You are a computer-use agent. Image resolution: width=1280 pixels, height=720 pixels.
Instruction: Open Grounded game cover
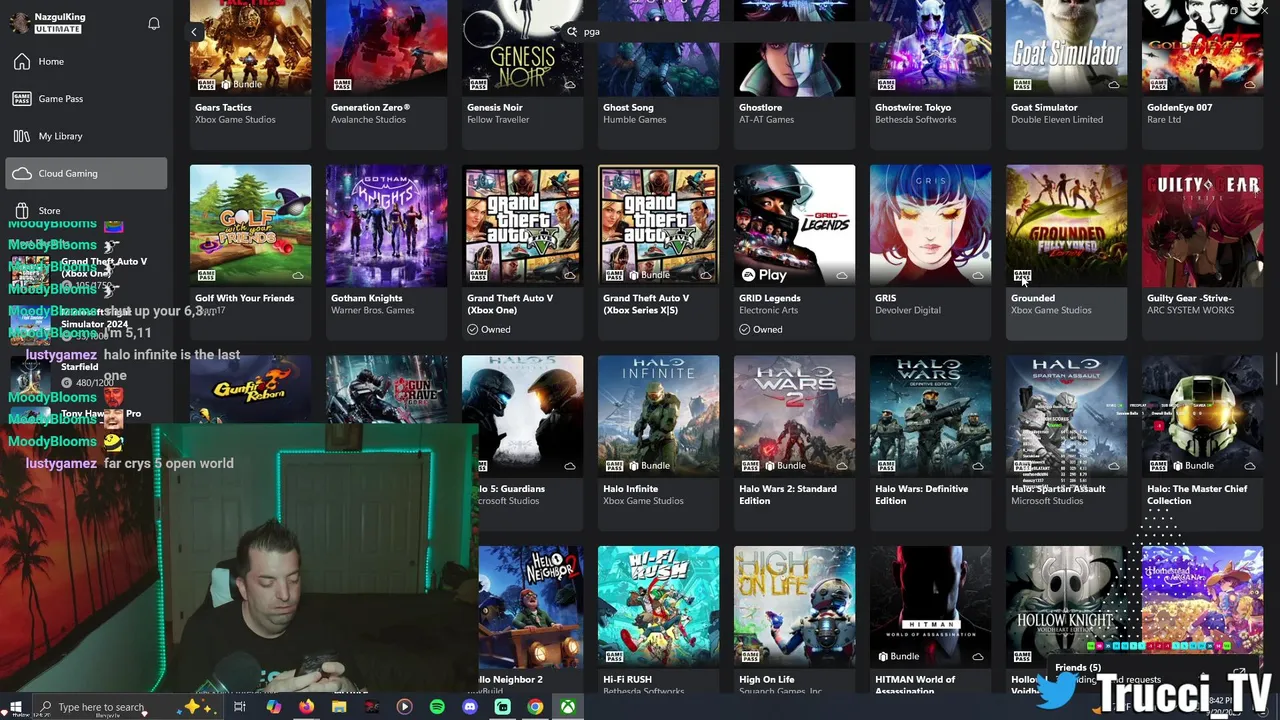pos(1066,225)
